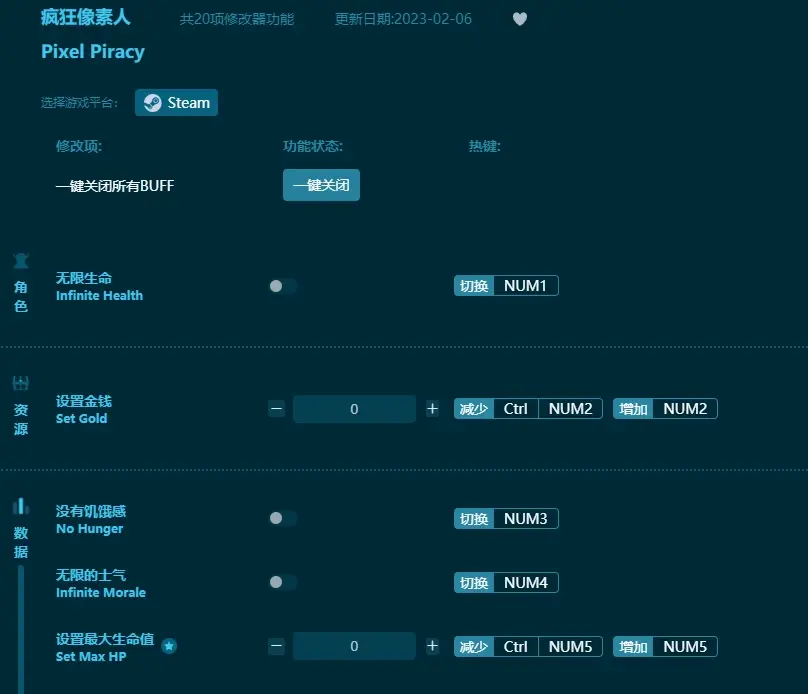
Task: Click the 修改项 column header
Action: coord(79,146)
